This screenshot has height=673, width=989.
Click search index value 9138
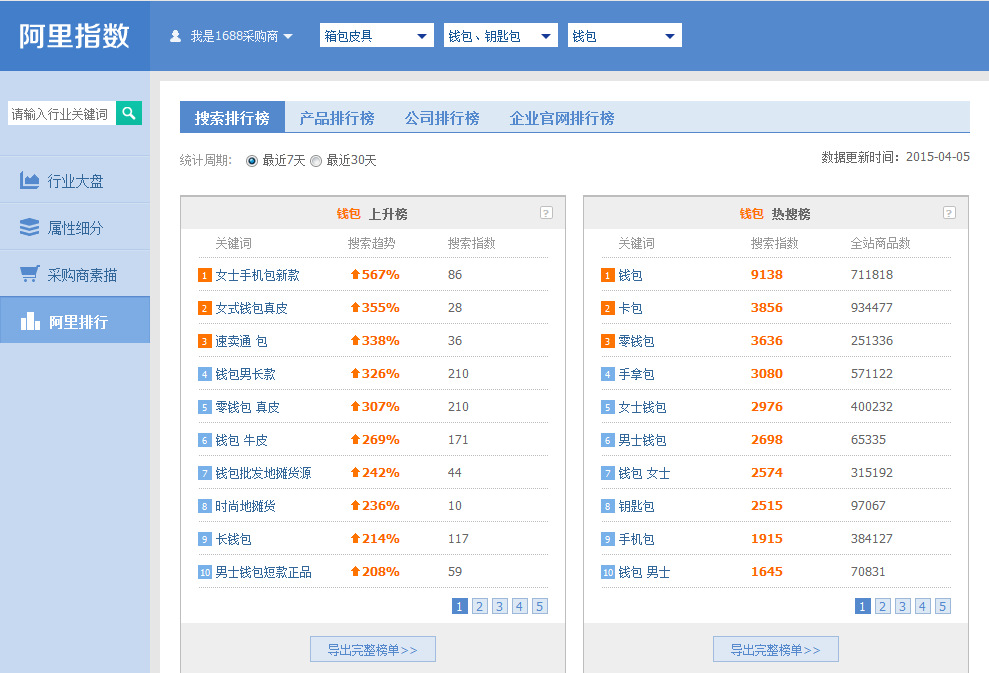pos(766,274)
